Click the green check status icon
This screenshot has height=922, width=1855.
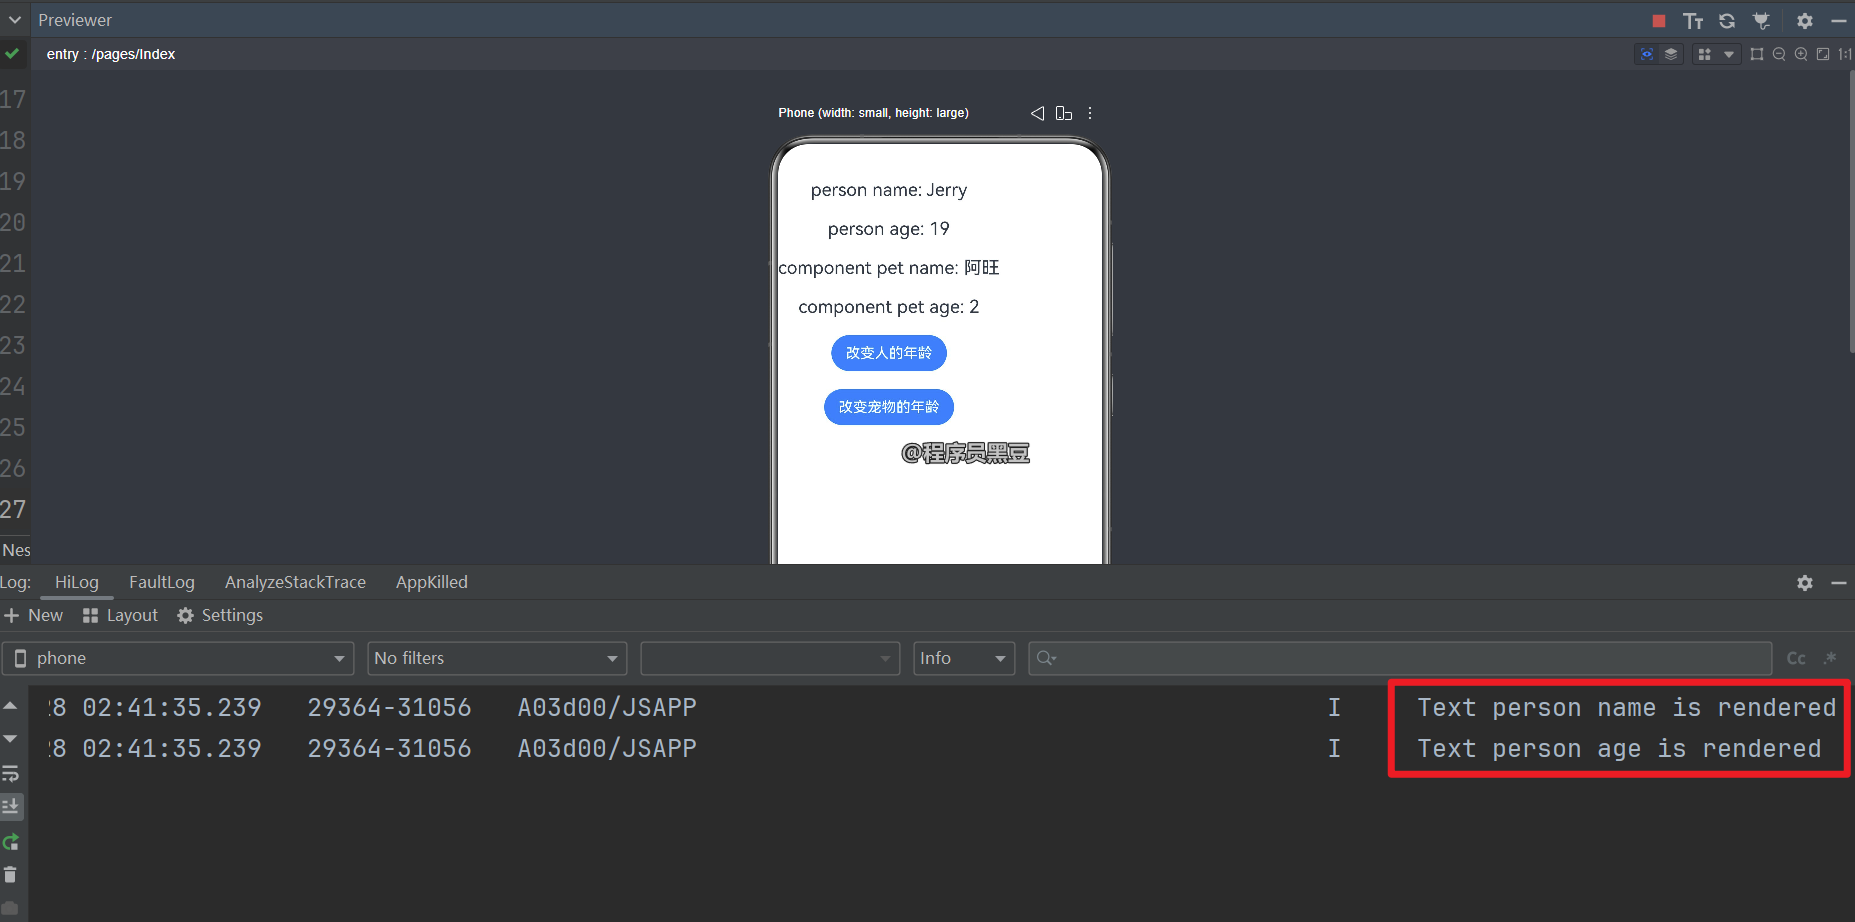click(x=12, y=54)
